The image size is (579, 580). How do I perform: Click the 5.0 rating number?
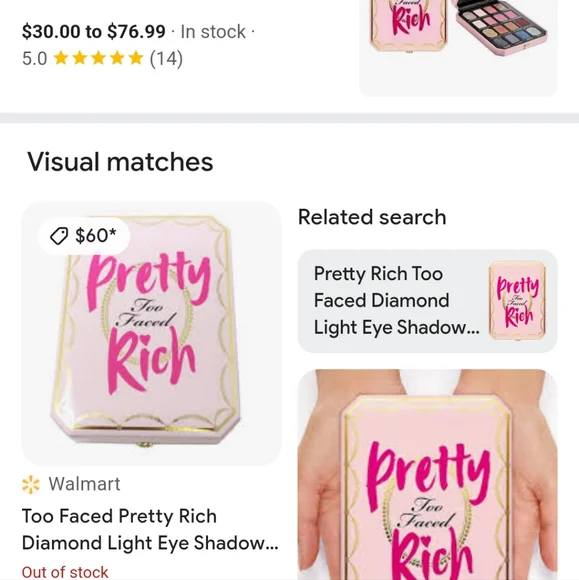tap(34, 59)
